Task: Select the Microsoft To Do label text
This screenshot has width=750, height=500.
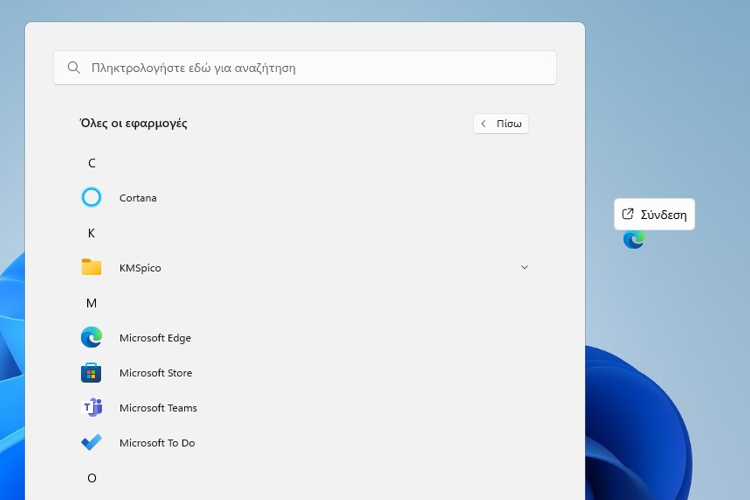Action: pyautogui.click(x=157, y=443)
